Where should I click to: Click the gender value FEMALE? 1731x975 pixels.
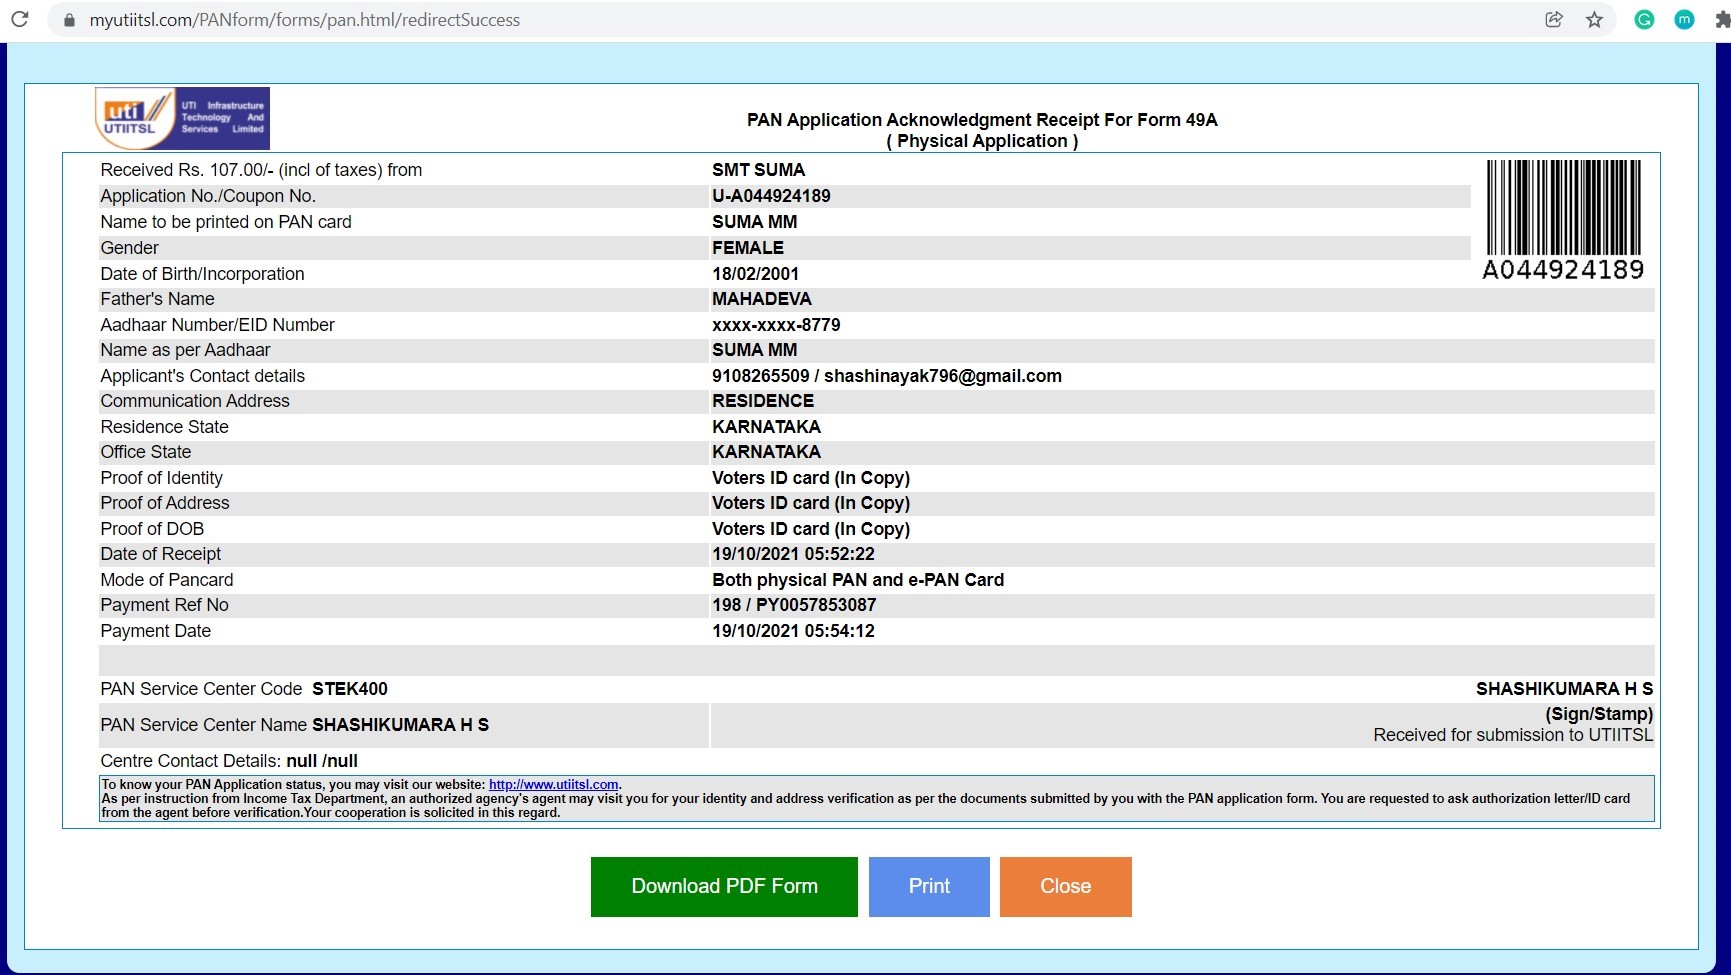tap(748, 248)
